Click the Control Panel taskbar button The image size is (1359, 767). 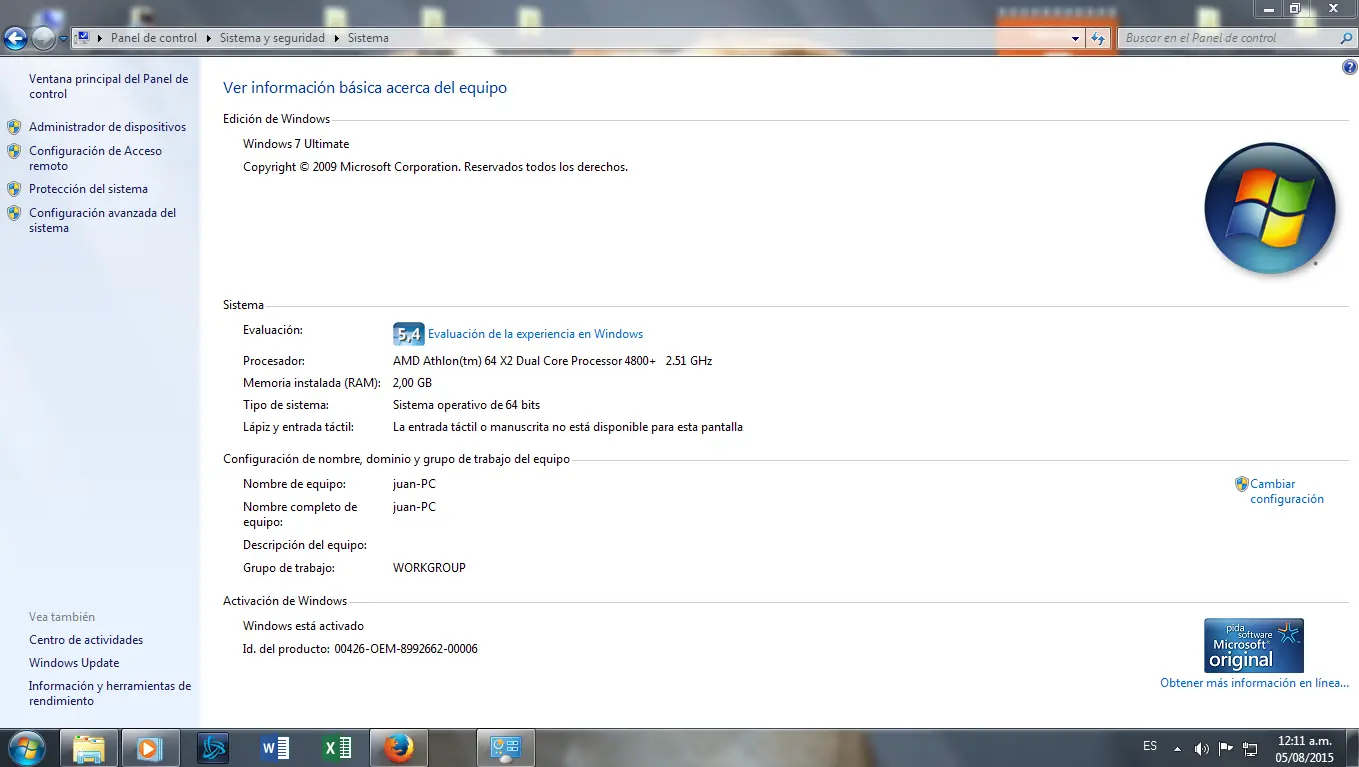click(x=505, y=748)
